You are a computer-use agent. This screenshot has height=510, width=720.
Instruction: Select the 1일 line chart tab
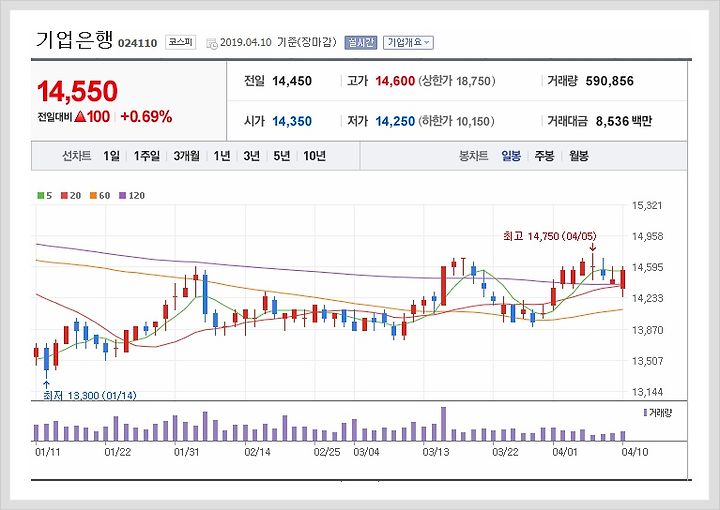click(111, 156)
